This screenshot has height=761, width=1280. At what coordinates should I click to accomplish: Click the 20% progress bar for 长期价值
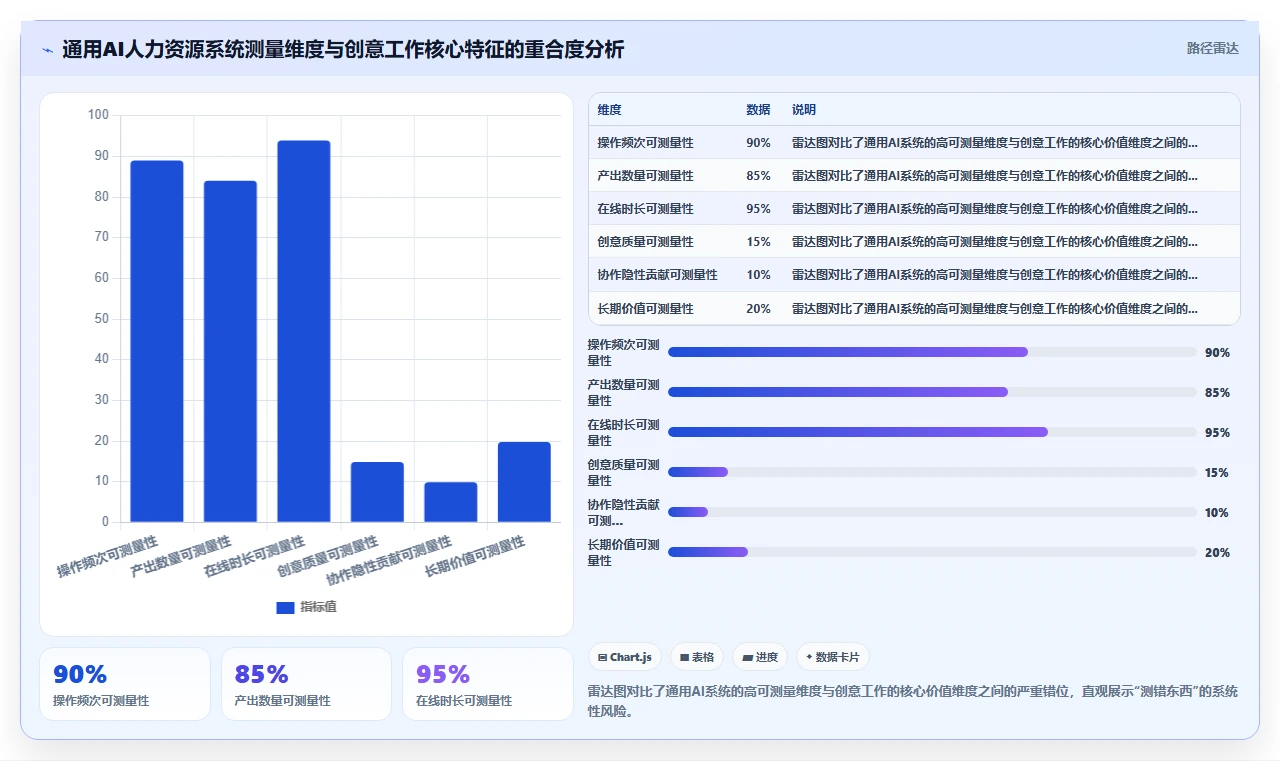932,552
